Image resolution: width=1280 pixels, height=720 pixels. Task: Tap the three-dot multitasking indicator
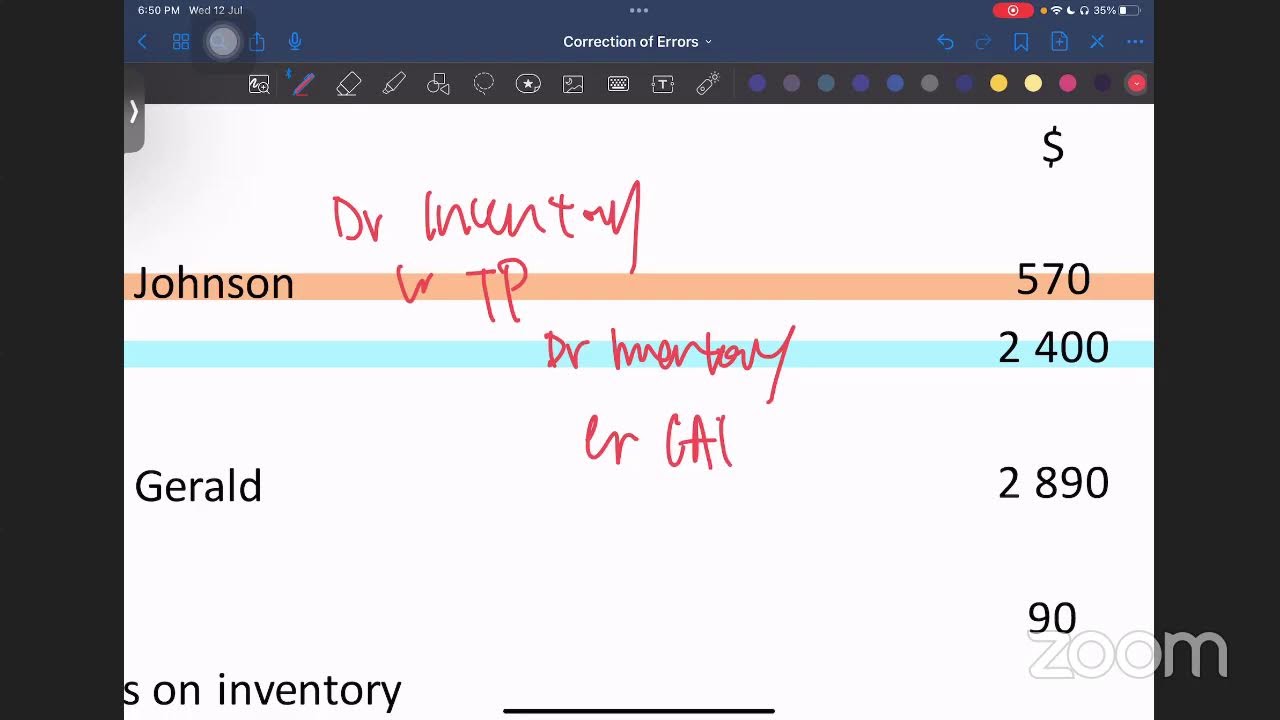(x=639, y=10)
